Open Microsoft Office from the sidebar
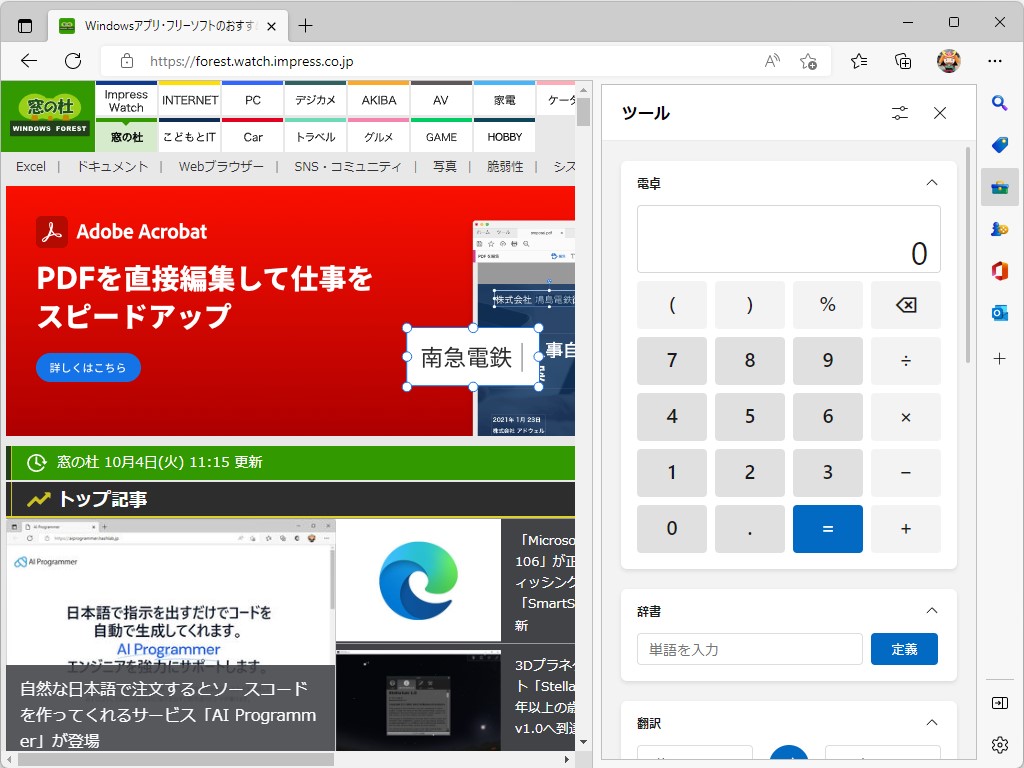This screenshot has height=768, width=1024. tap(999, 271)
